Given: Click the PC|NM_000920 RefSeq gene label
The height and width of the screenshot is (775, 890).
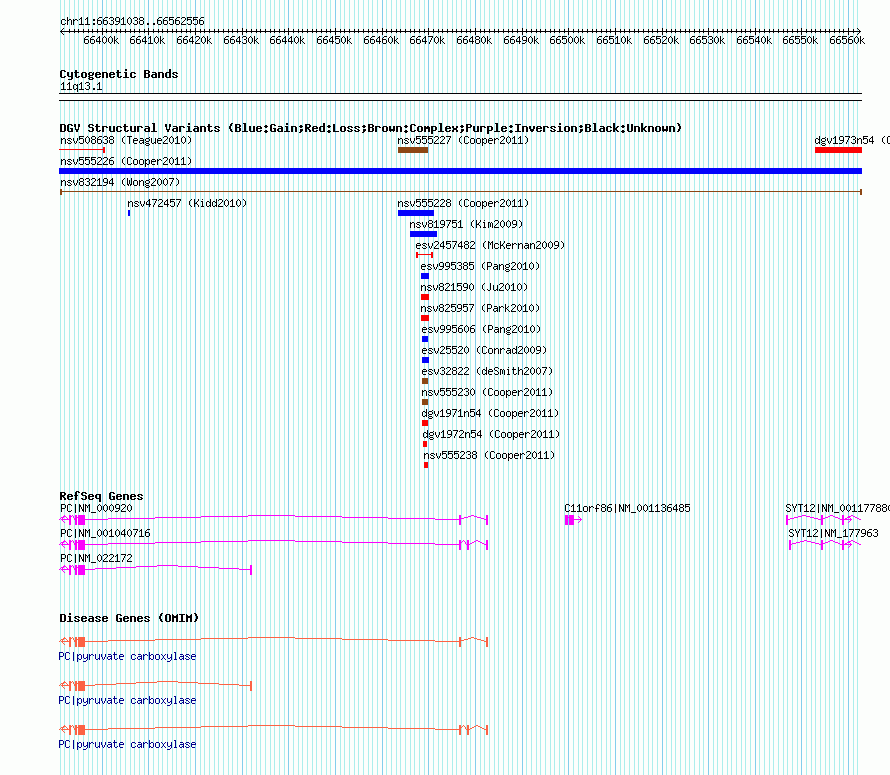Looking at the screenshot, I should point(96,508).
